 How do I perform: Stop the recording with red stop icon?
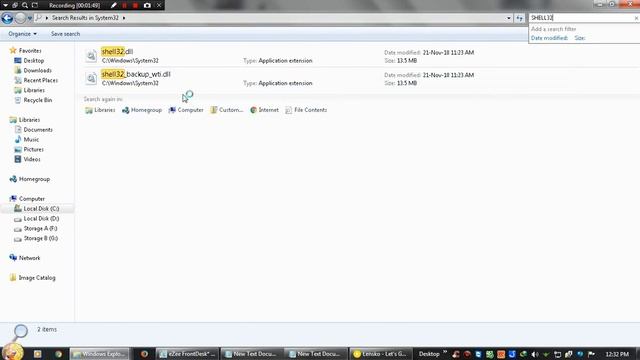click(135, 5)
